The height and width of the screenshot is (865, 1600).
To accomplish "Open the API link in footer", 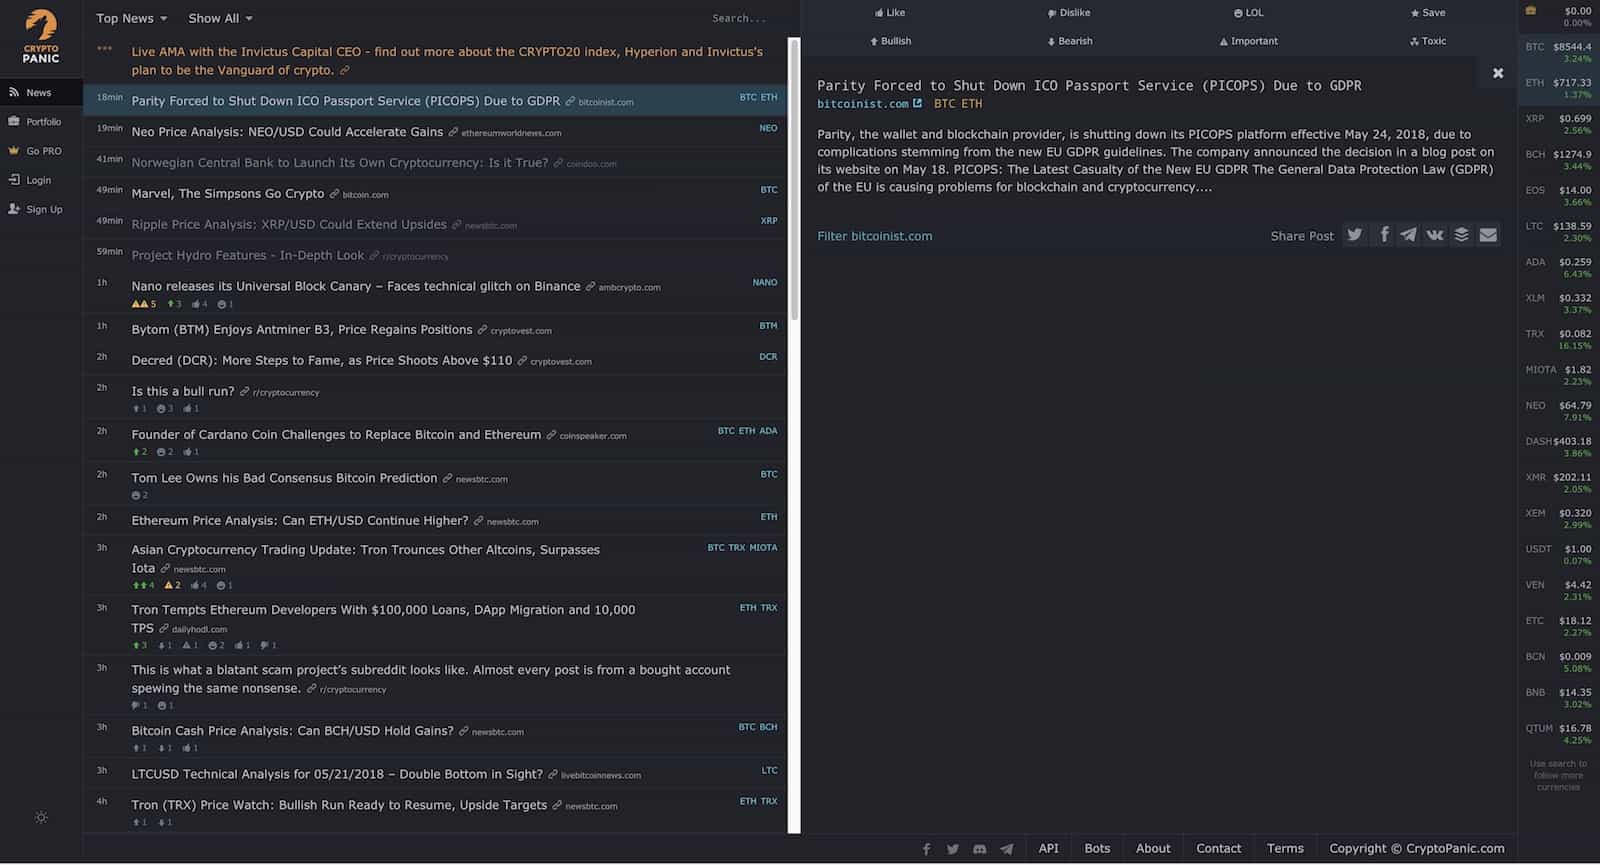I will click(x=1048, y=848).
